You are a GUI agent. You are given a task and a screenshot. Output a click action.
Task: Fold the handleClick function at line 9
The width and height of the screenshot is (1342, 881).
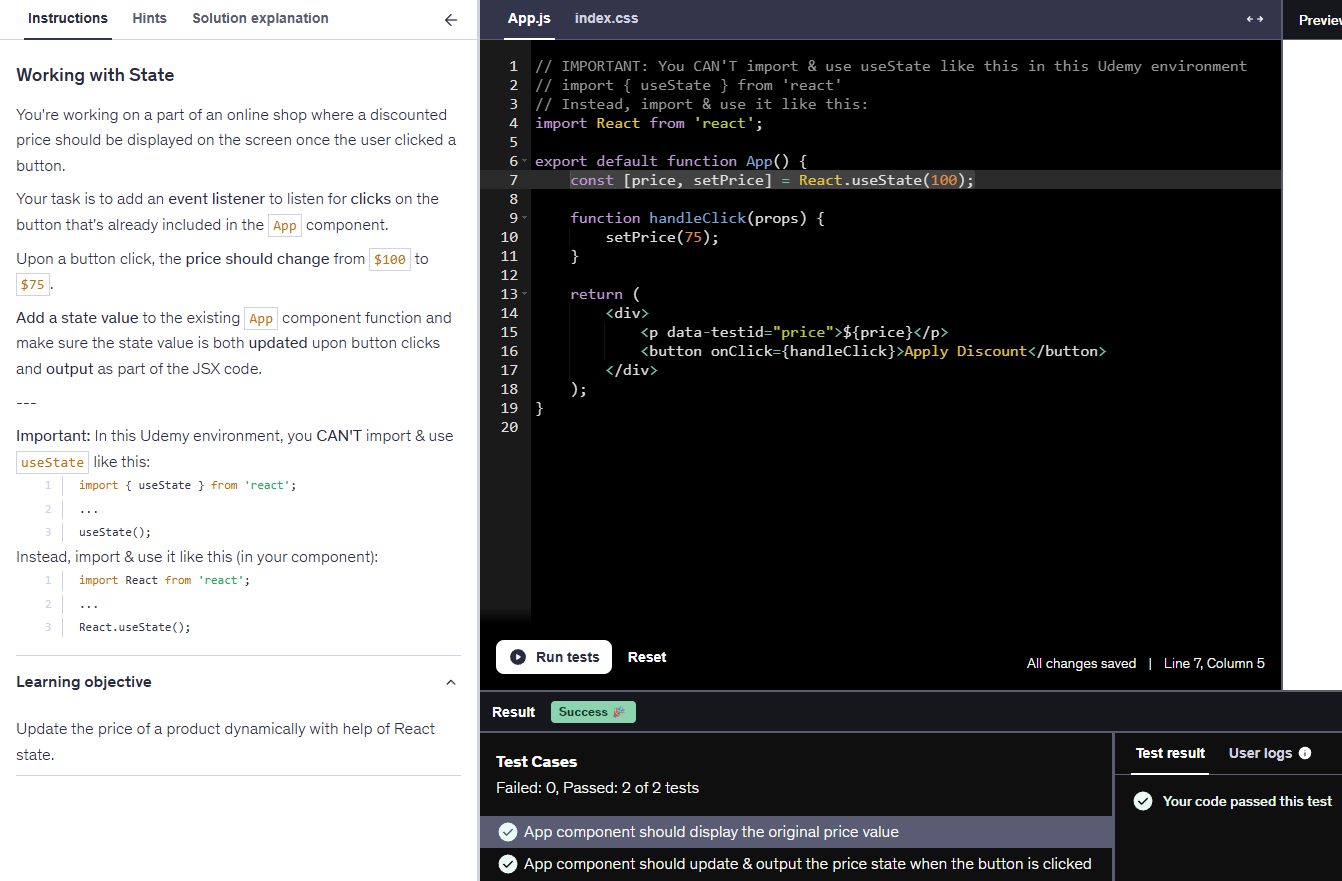pyautogui.click(x=524, y=218)
